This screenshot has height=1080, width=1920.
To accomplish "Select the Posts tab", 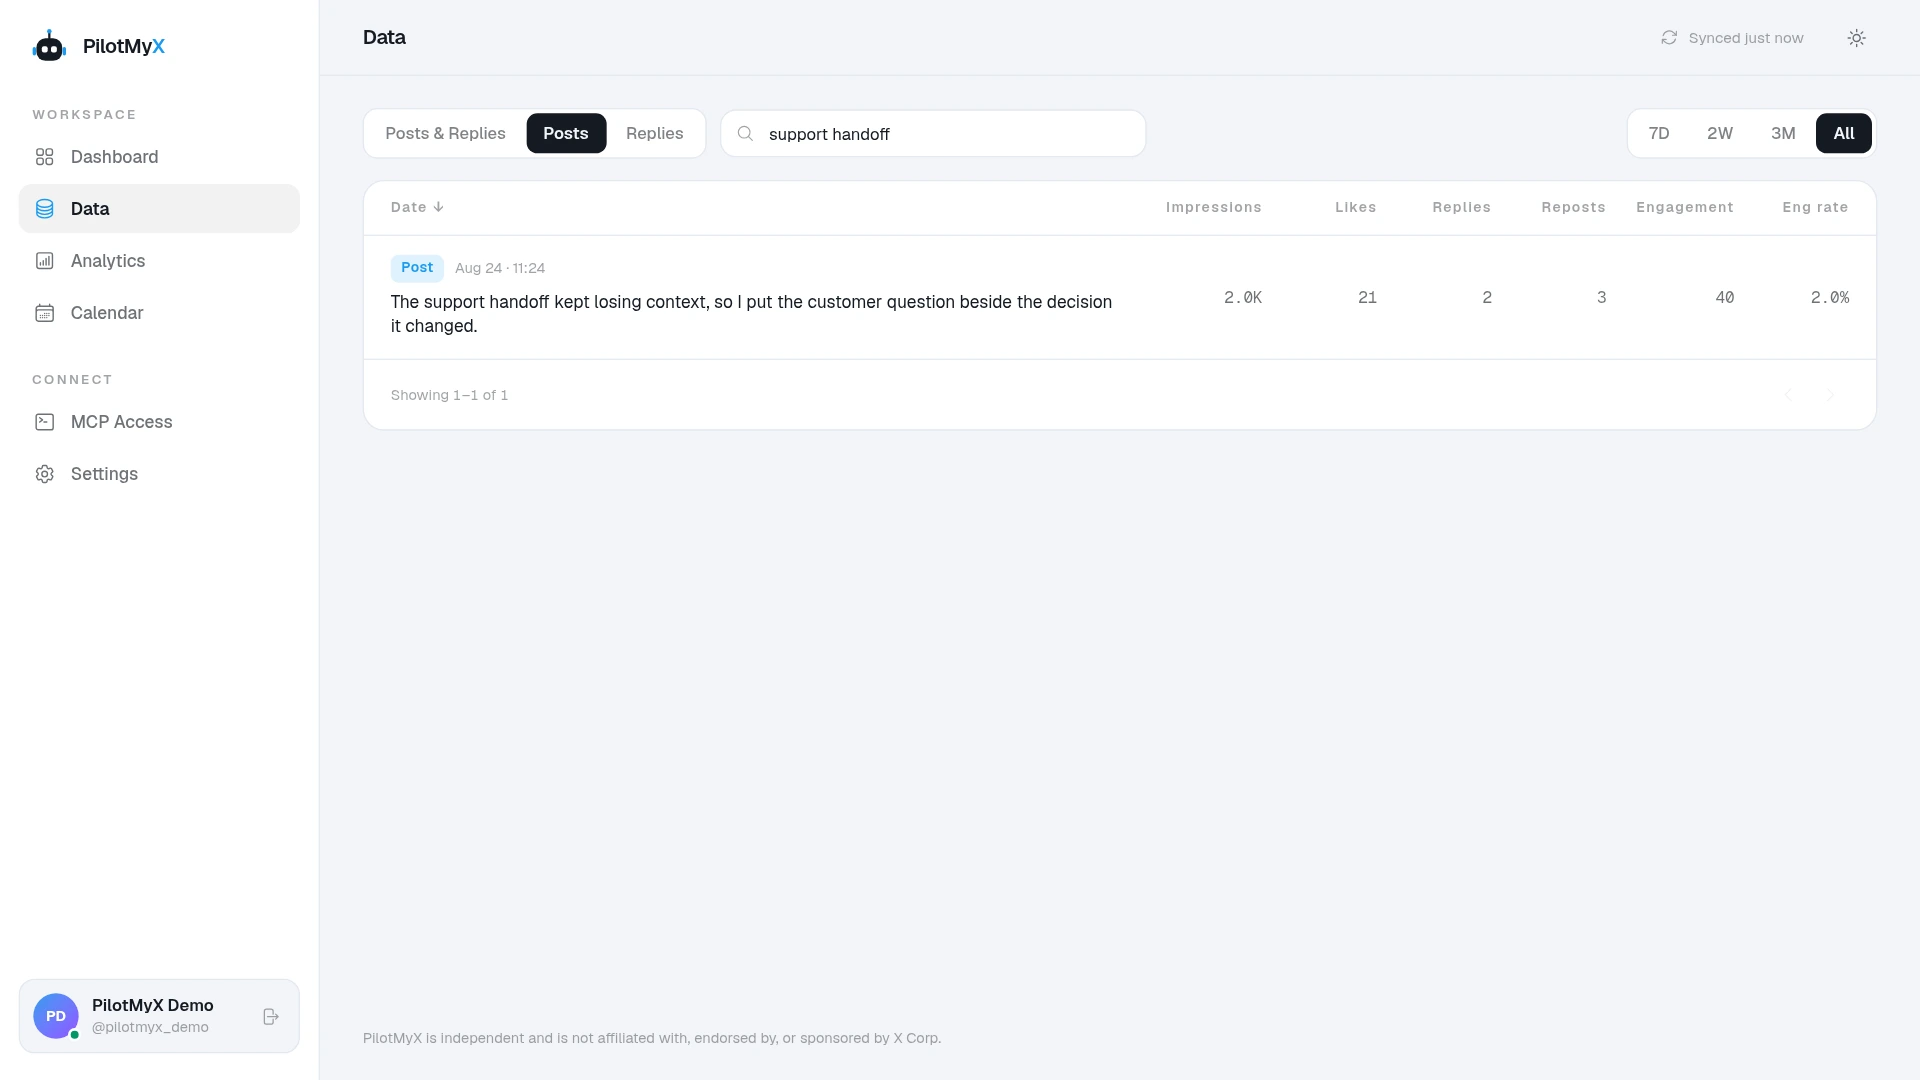I will pyautogui.click(x=566, y=133).
